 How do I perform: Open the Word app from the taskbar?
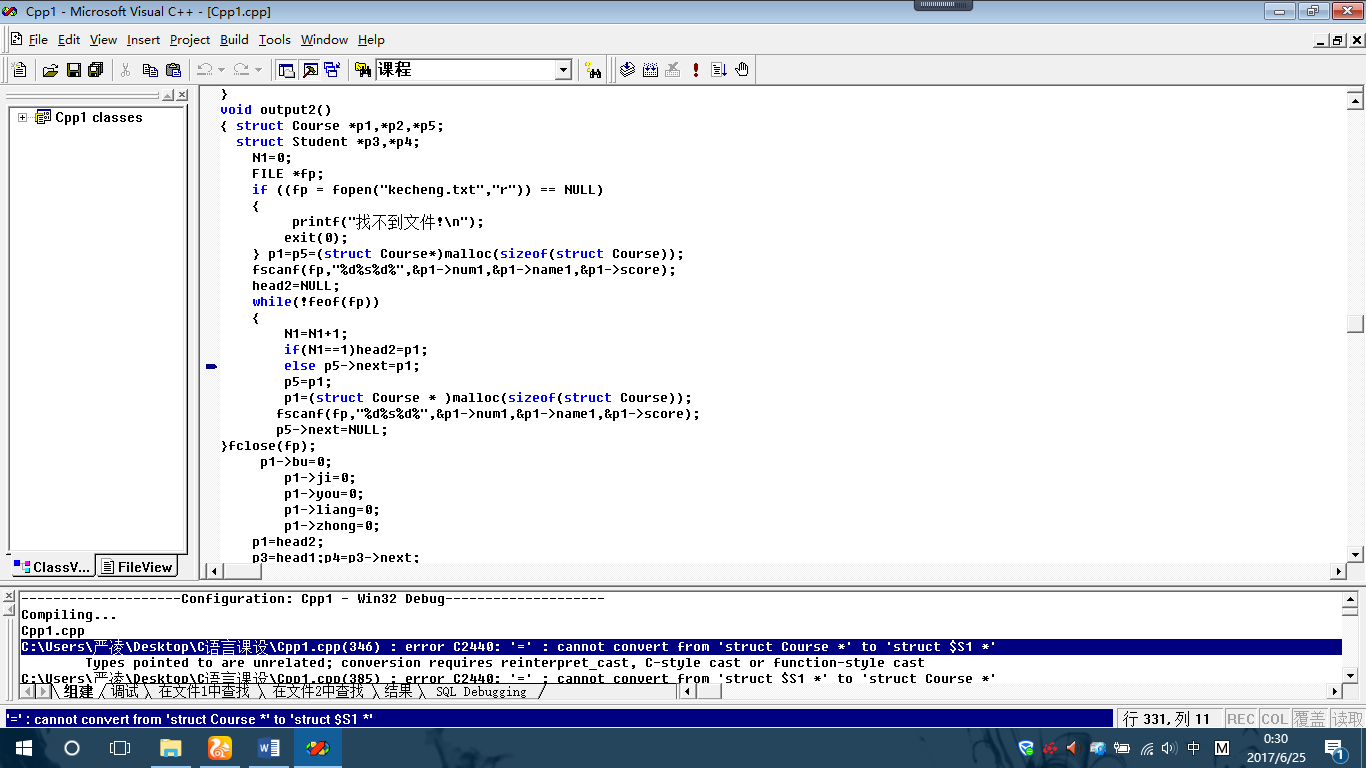269,748
